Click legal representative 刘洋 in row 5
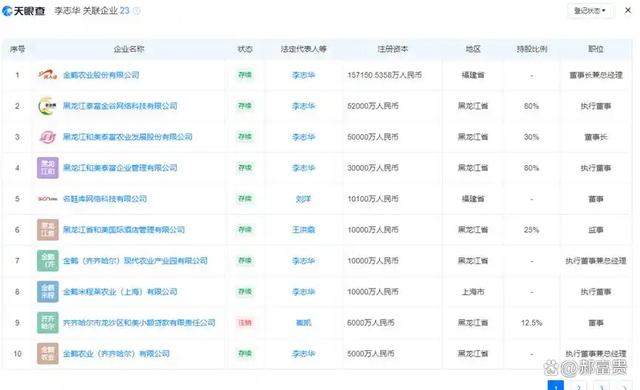The height and width of the screenshot is (390, 640). tap(303, 199)
